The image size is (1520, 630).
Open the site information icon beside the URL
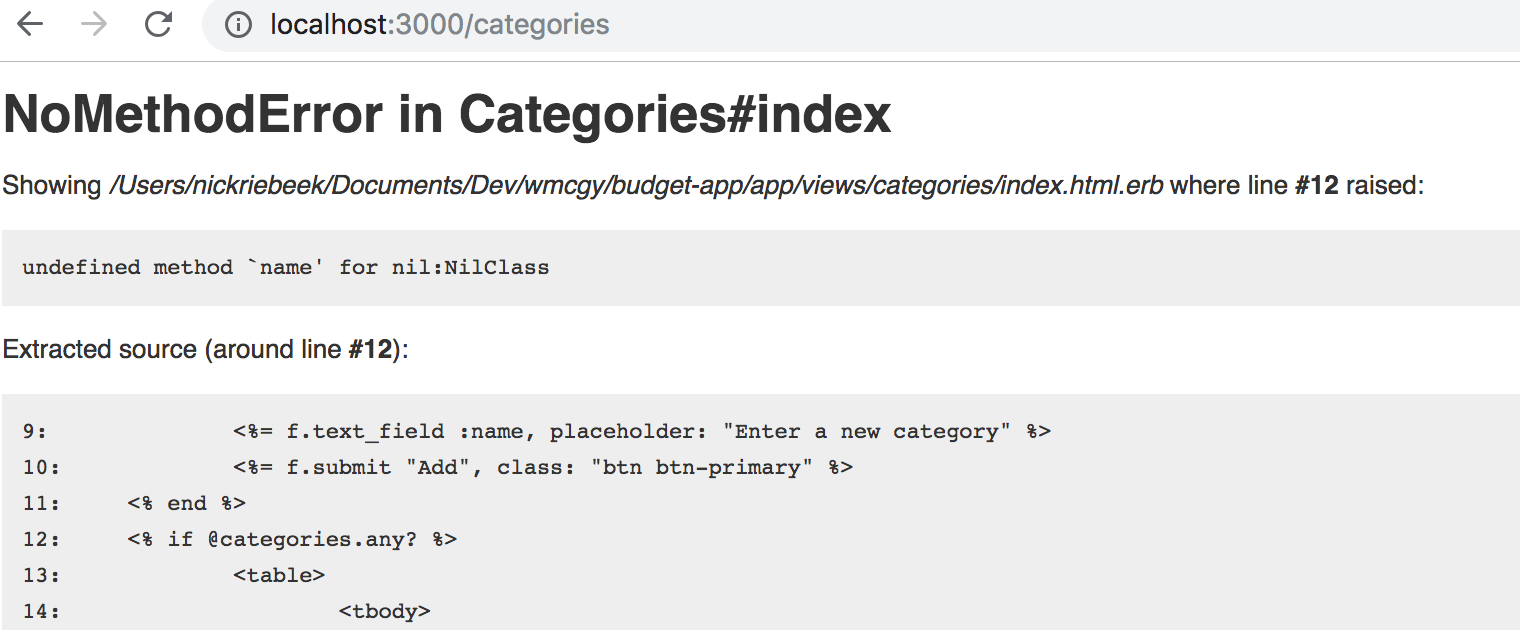(x=238, y=25)
